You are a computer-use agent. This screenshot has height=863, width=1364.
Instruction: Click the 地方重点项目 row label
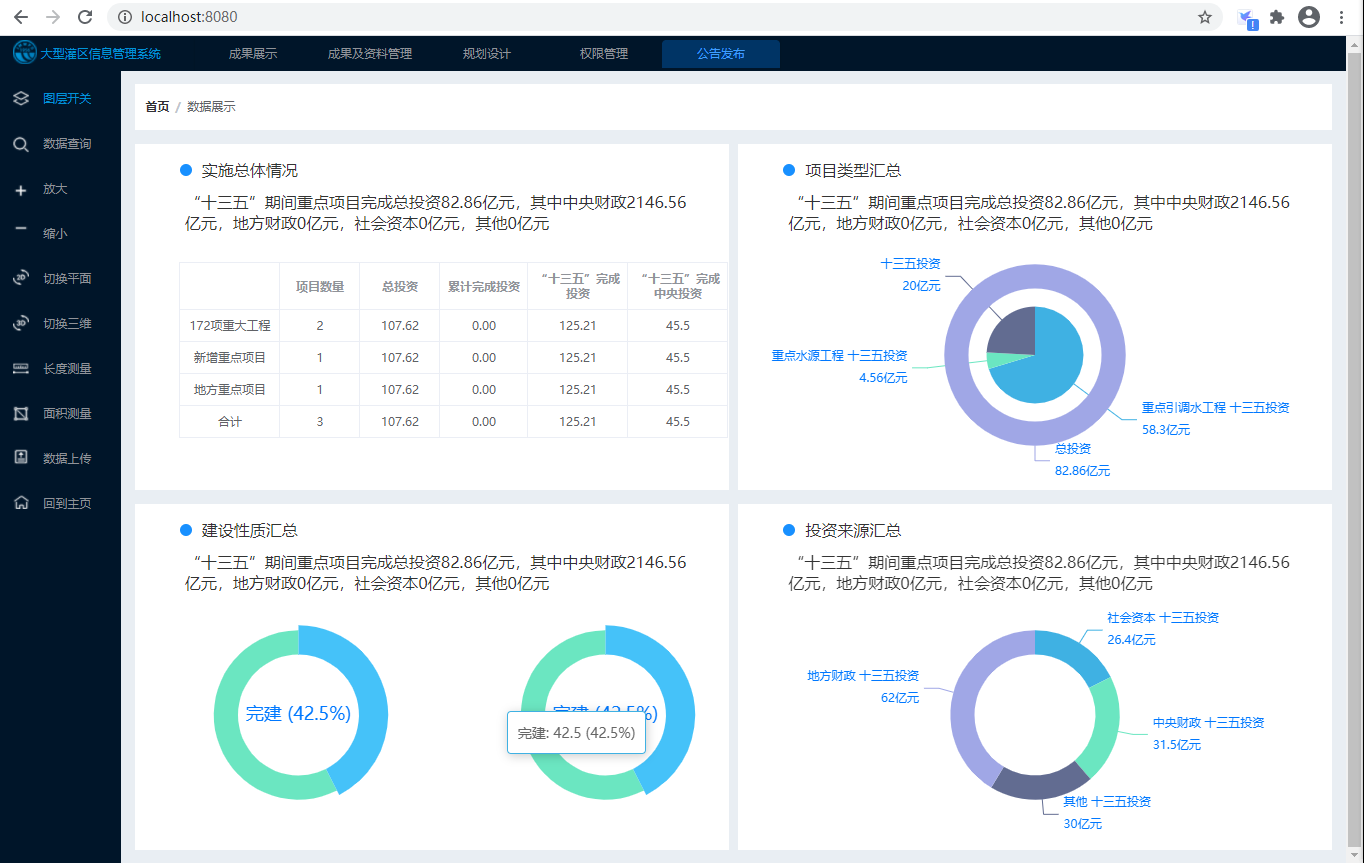pos(230,390)
